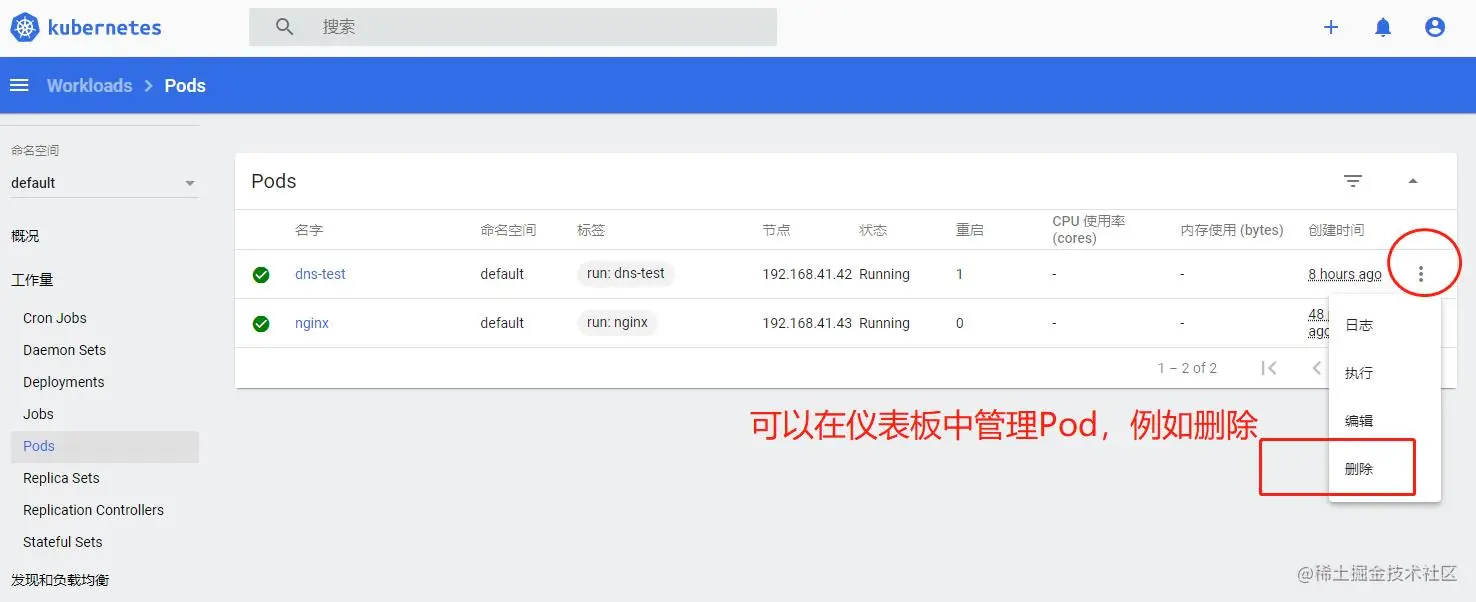Viewport: 1476px width, 602px height.
Task: Click Pods in the breadcrumb
Action: [x=185, y=86]
